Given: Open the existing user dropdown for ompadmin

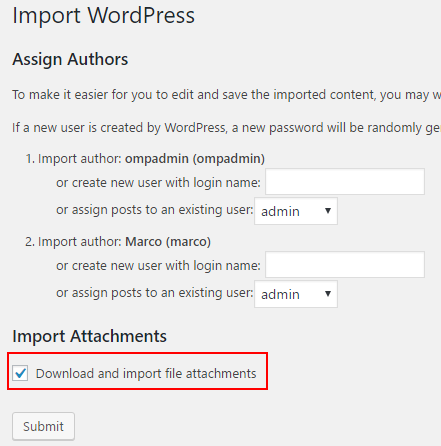Looking at the screenshot, I should tap(296, 211).
